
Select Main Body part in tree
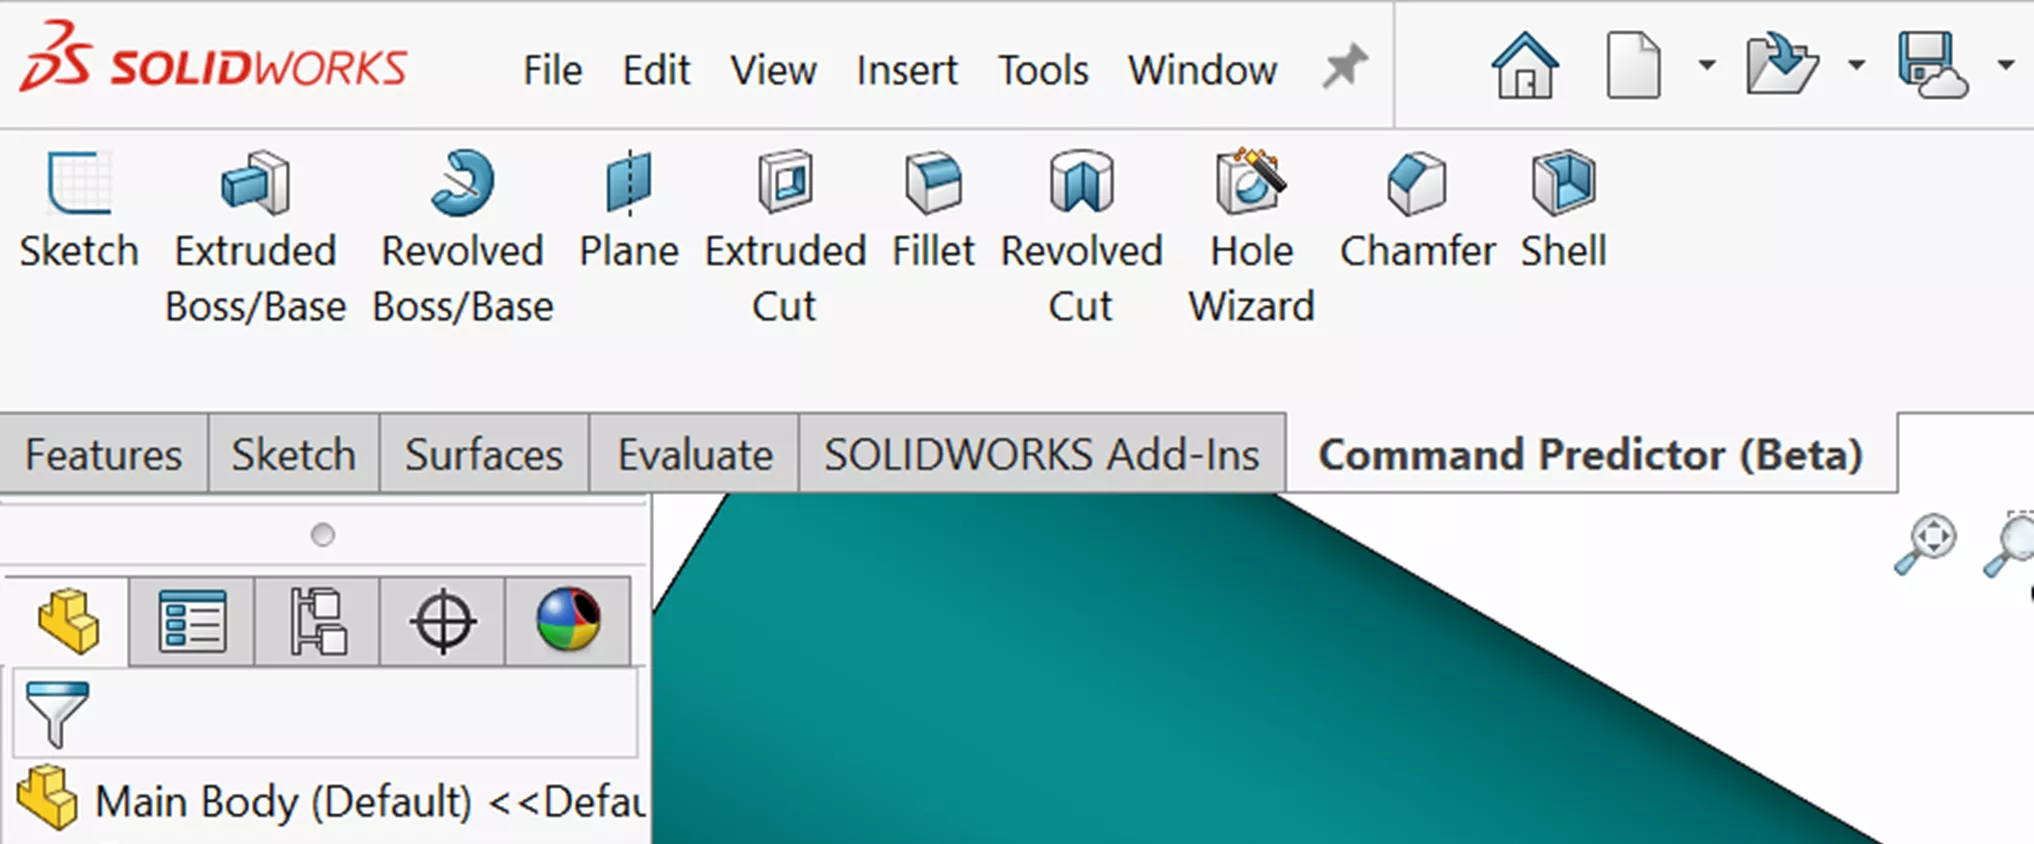point(282,801)
